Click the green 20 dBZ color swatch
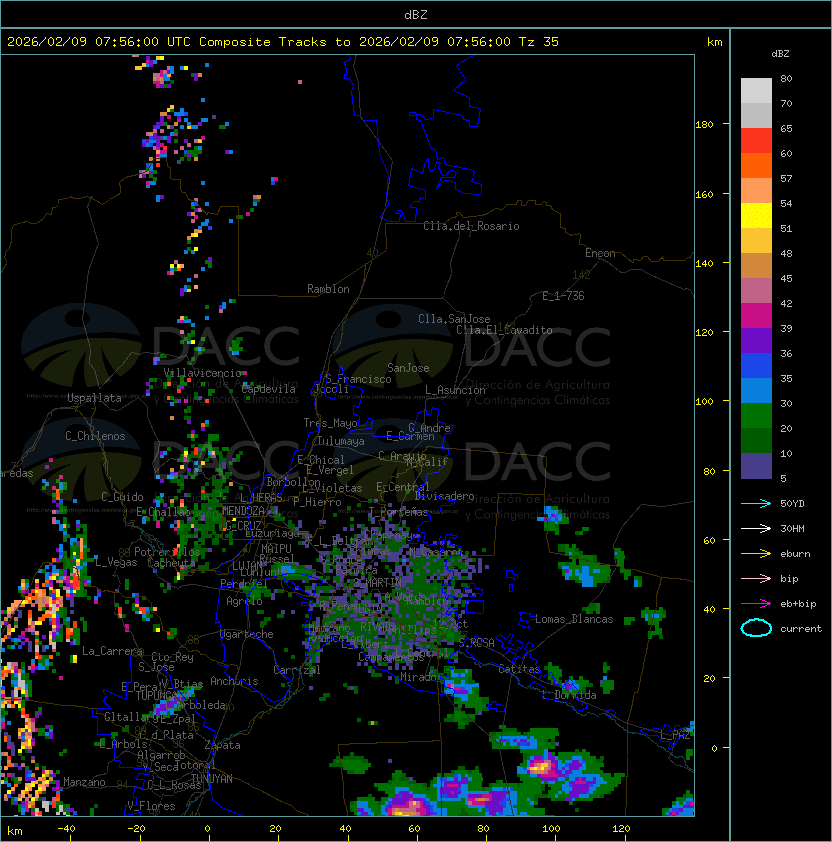The image size is (832, 842). click(x=756, y=416)
